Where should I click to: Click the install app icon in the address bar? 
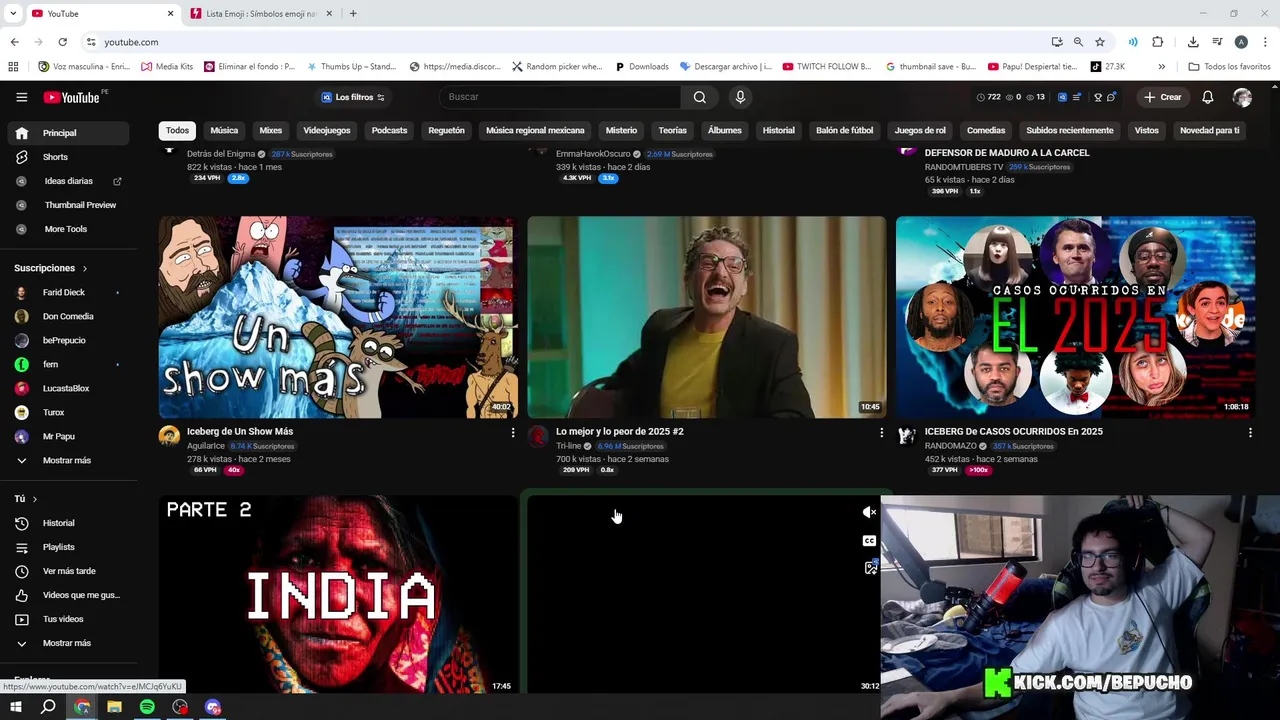coord(1057,42)
